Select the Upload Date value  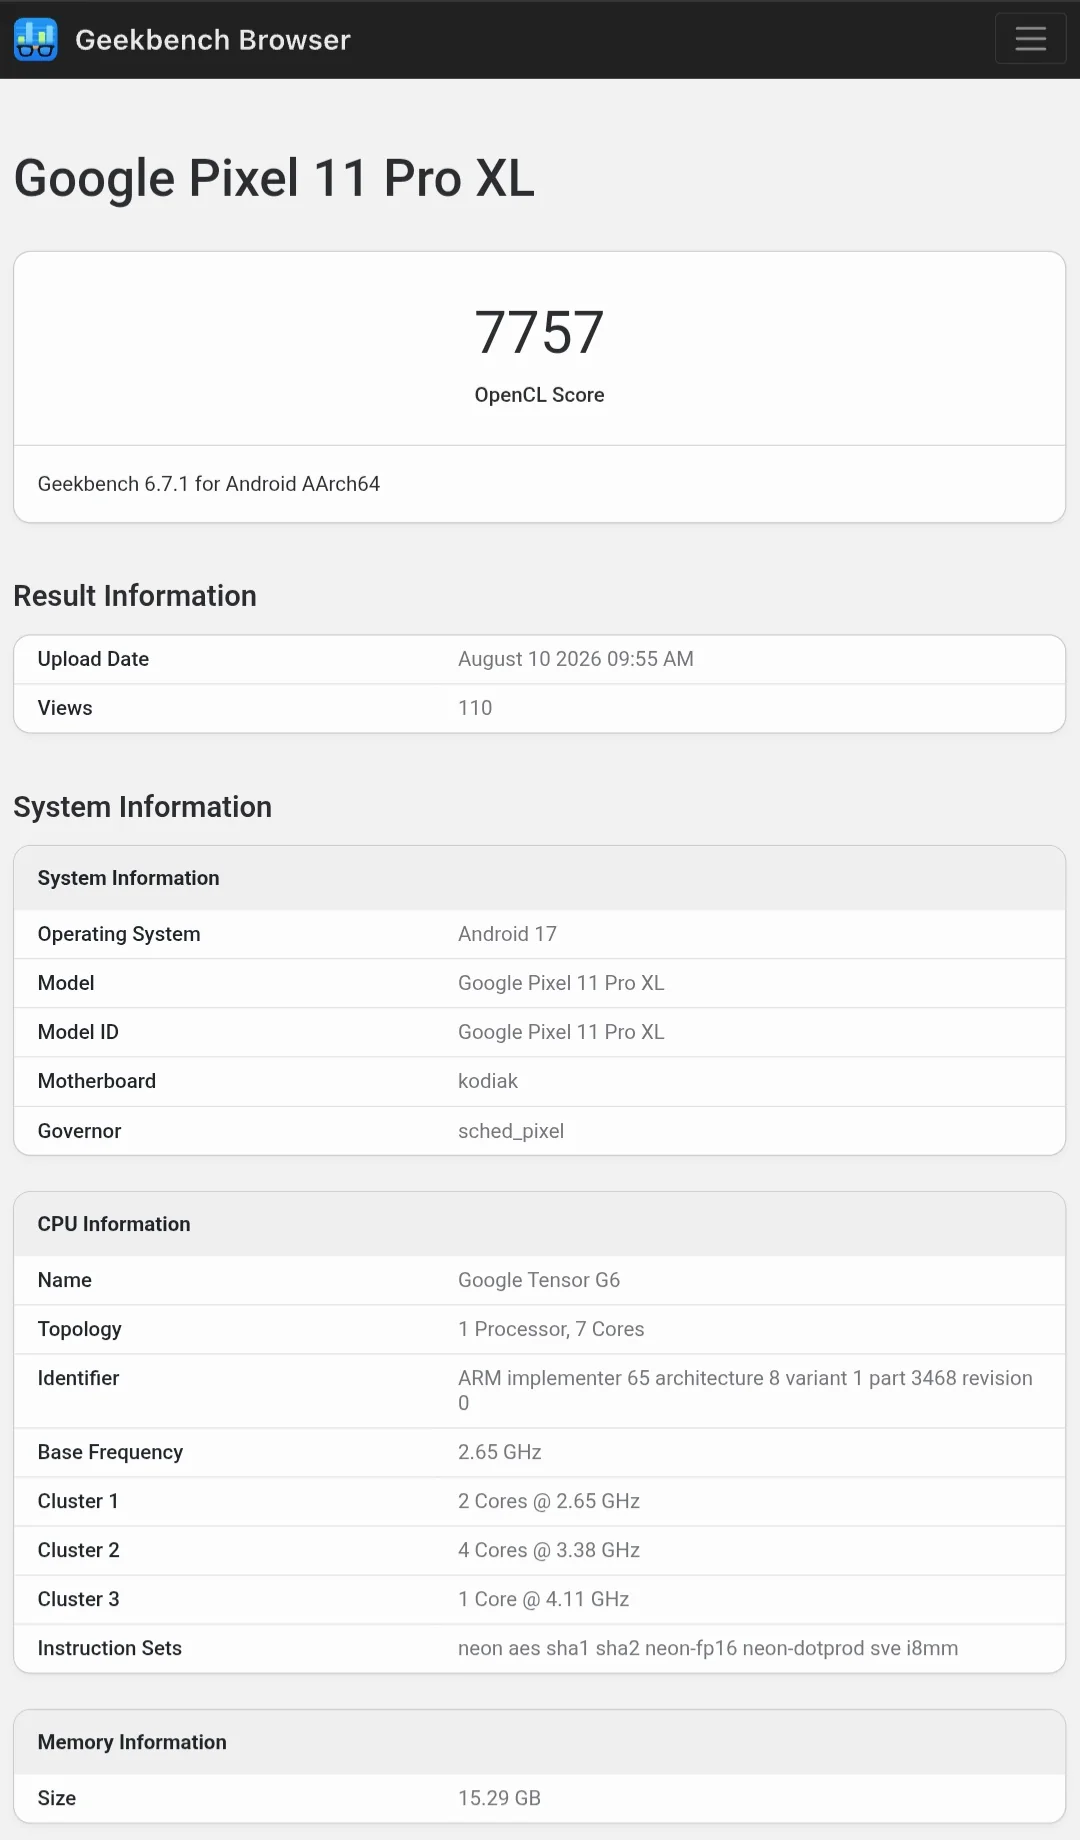tap(576, 659)
